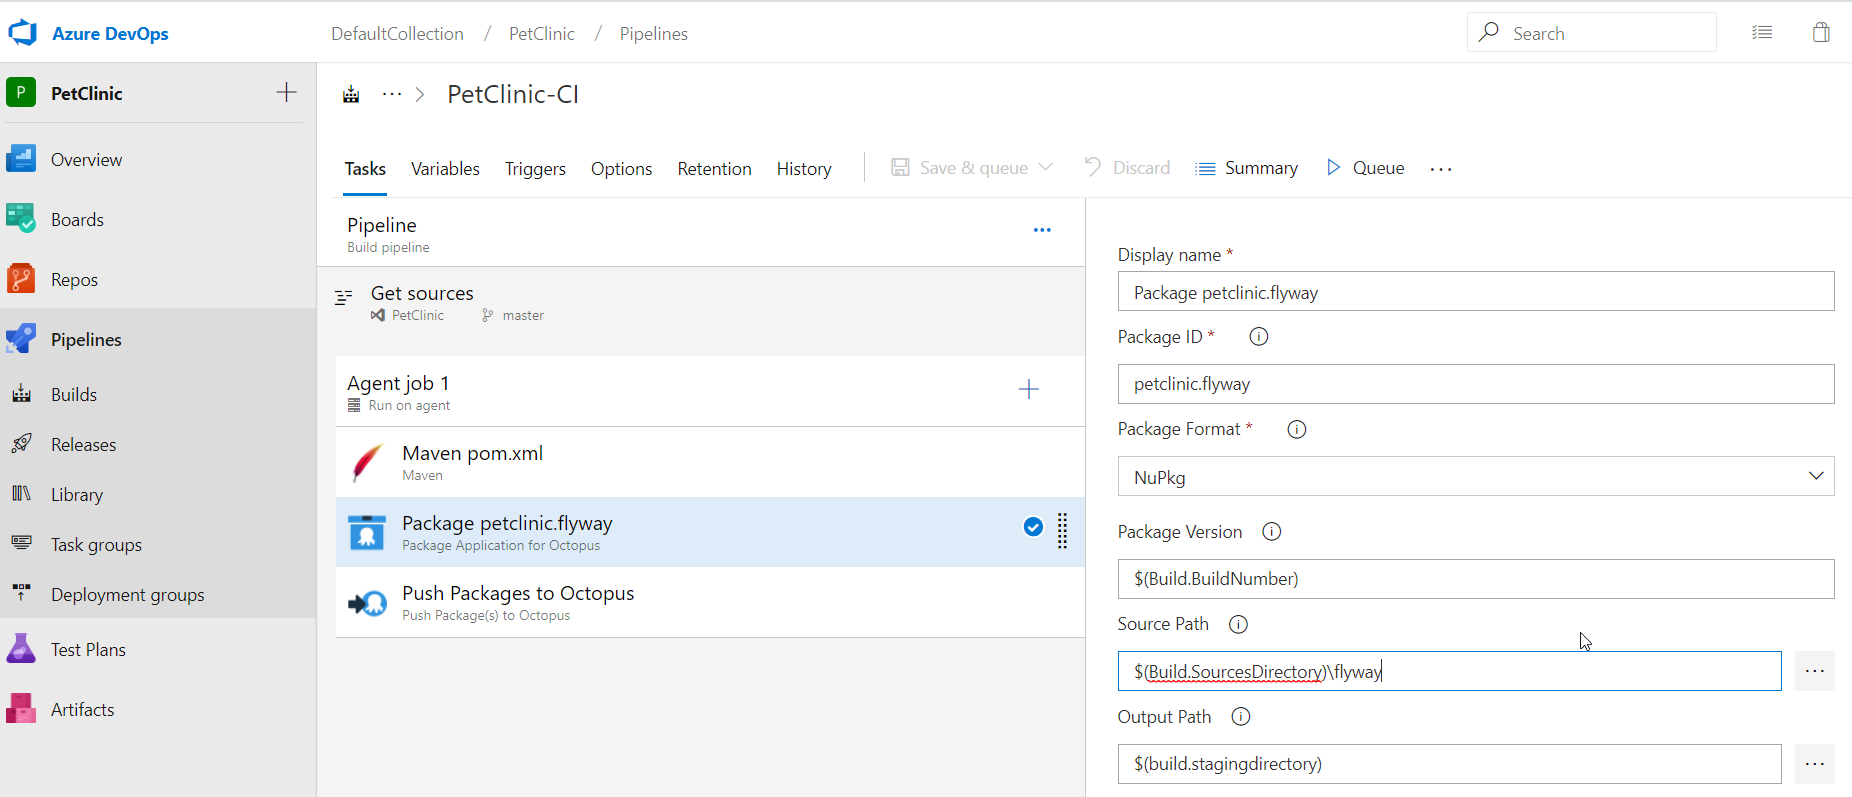Switch to the Triggers tab

535,169
